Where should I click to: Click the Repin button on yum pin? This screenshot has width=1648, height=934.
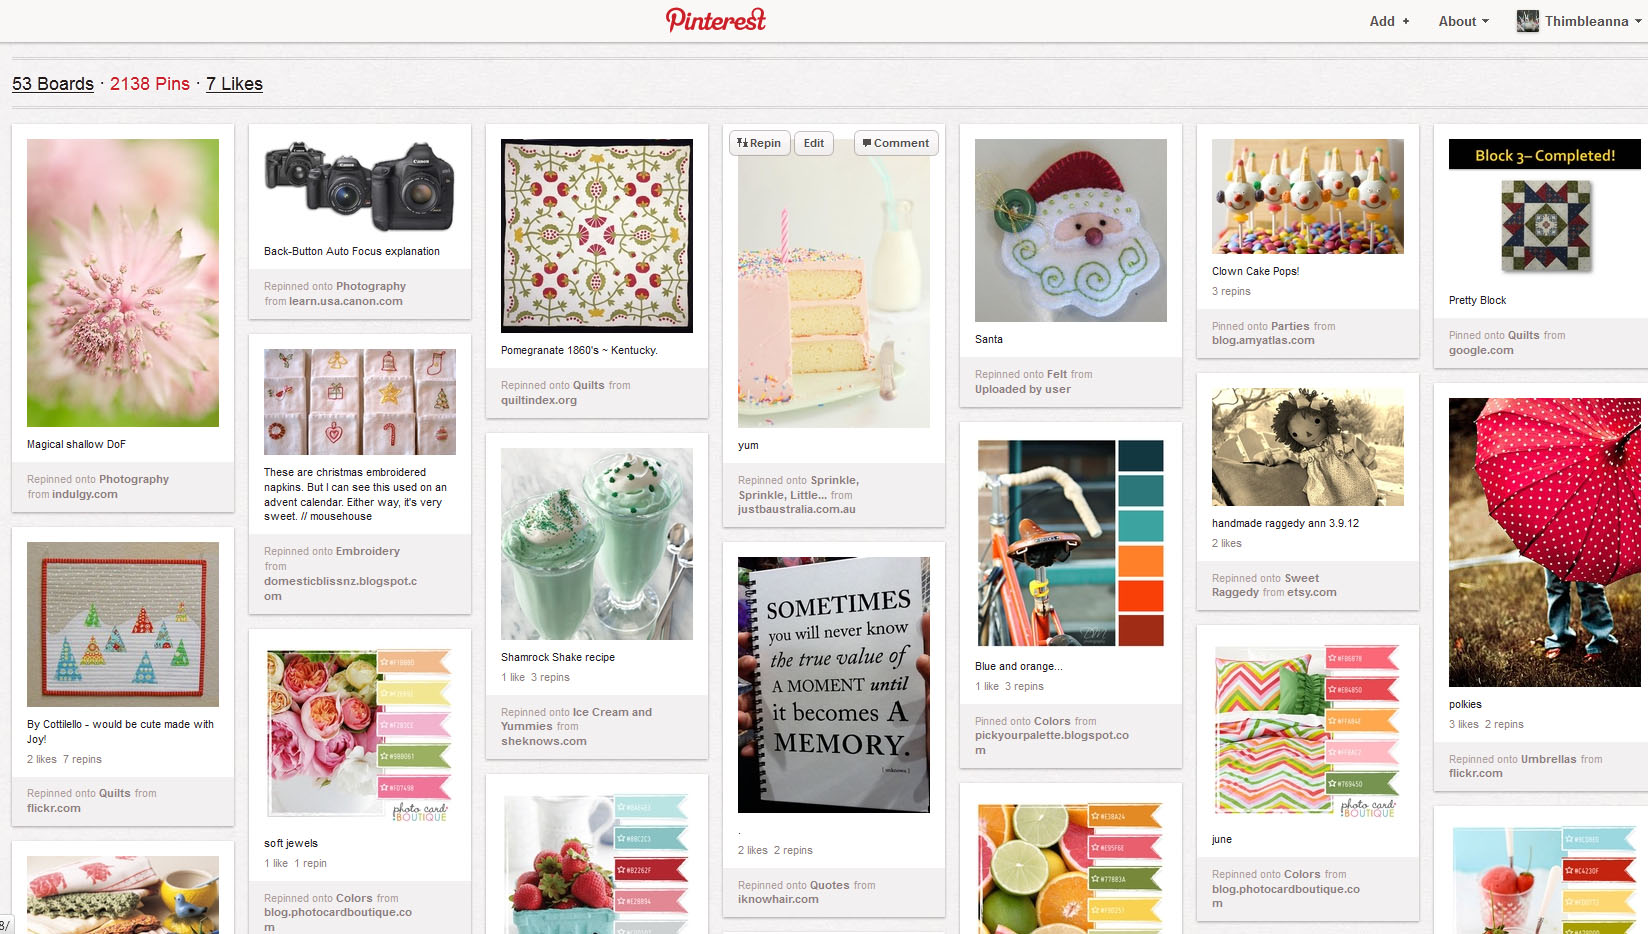click(x=759, y=143)
